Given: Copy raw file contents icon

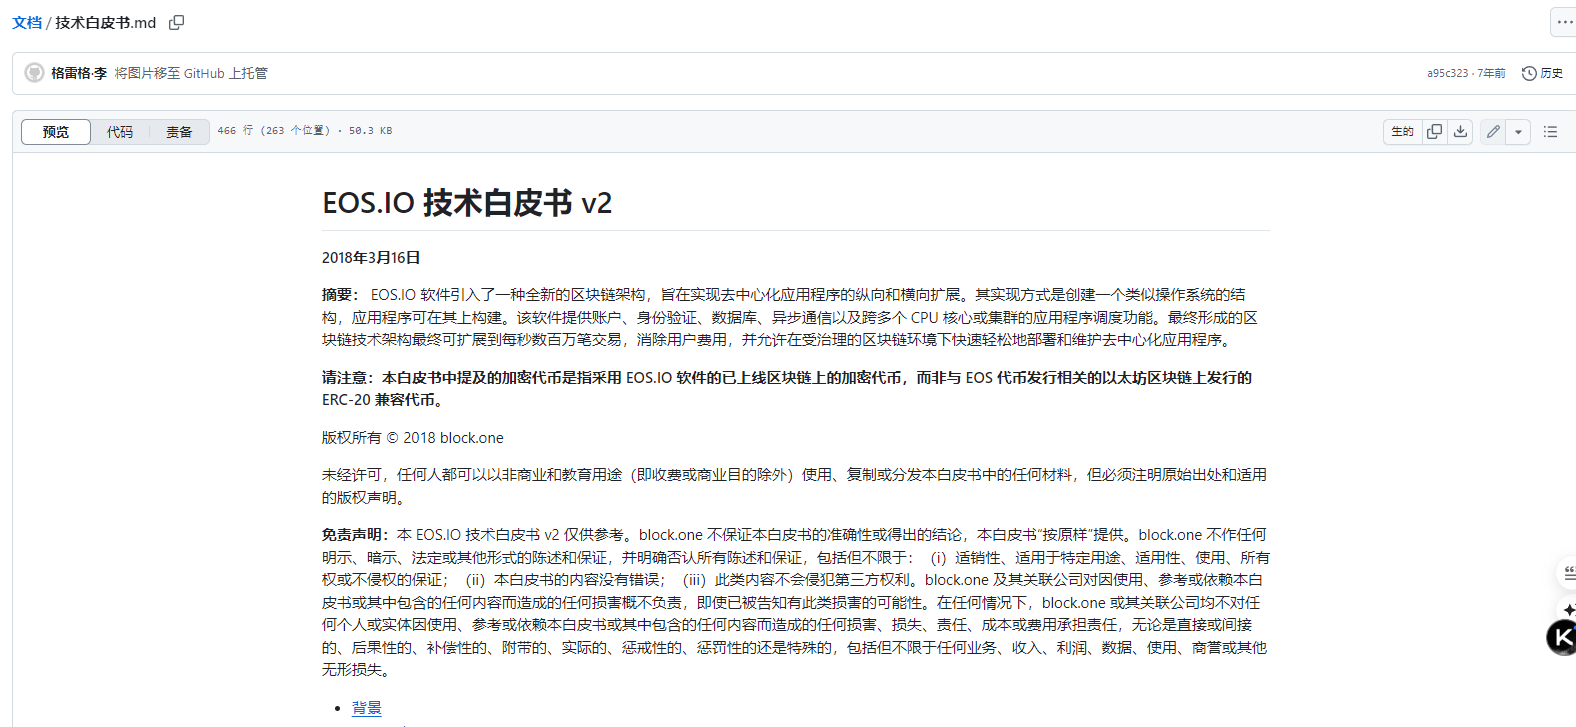Looking at the screenshot, I should [1434, 131].
